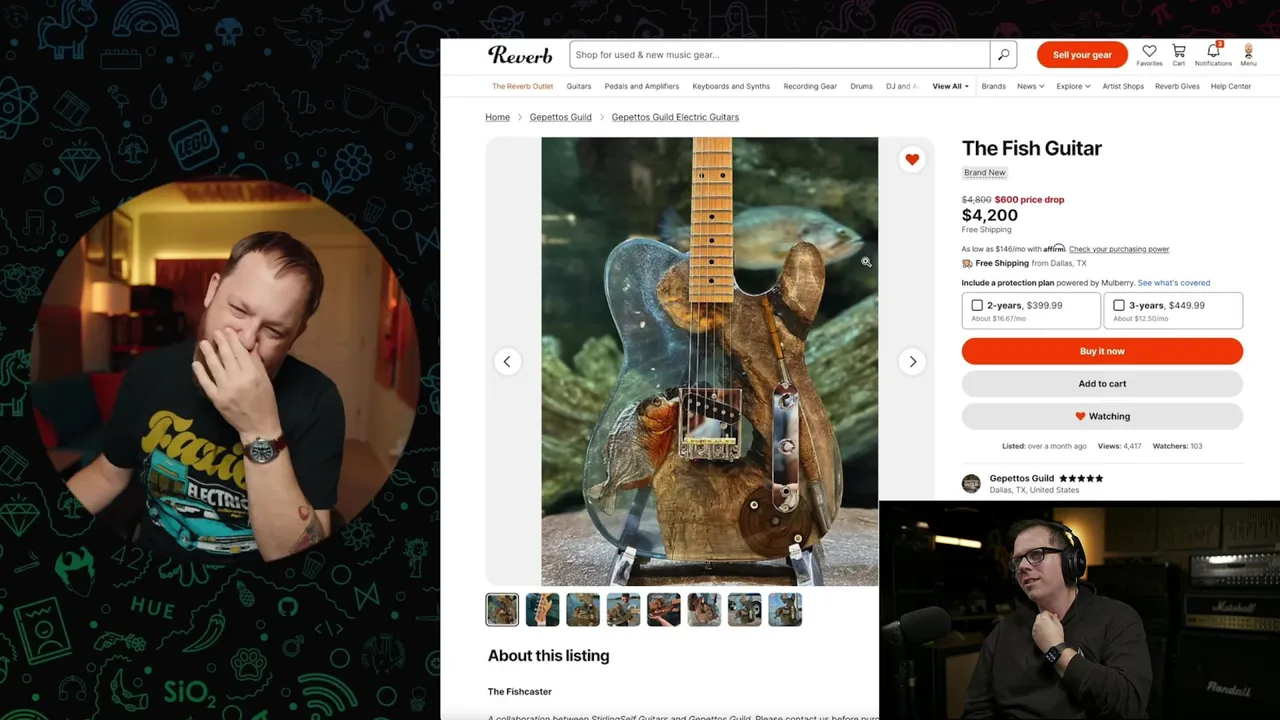Show previous product photo arrow
The width and height of the screenshot is (1280, 720).
click(507, 361)
